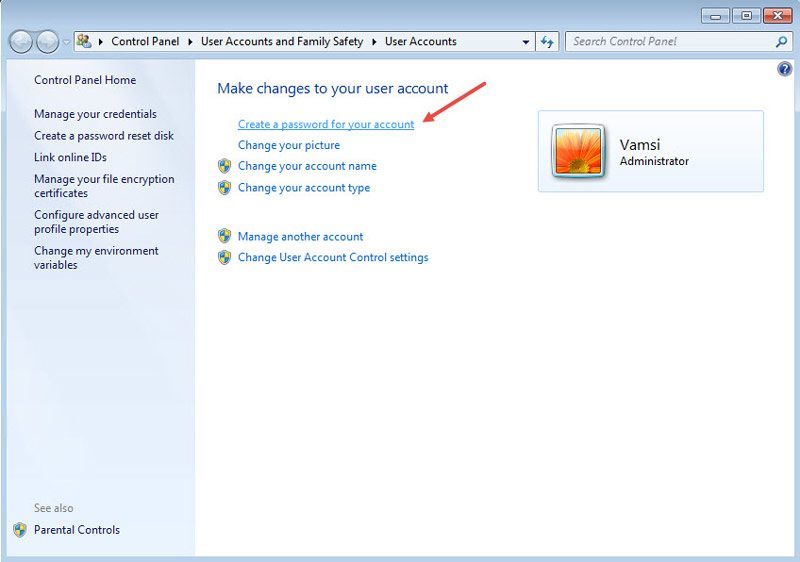
Task: Click the Vamsi account flower picture
Action: pyautogui.click(x=578, y=151)
